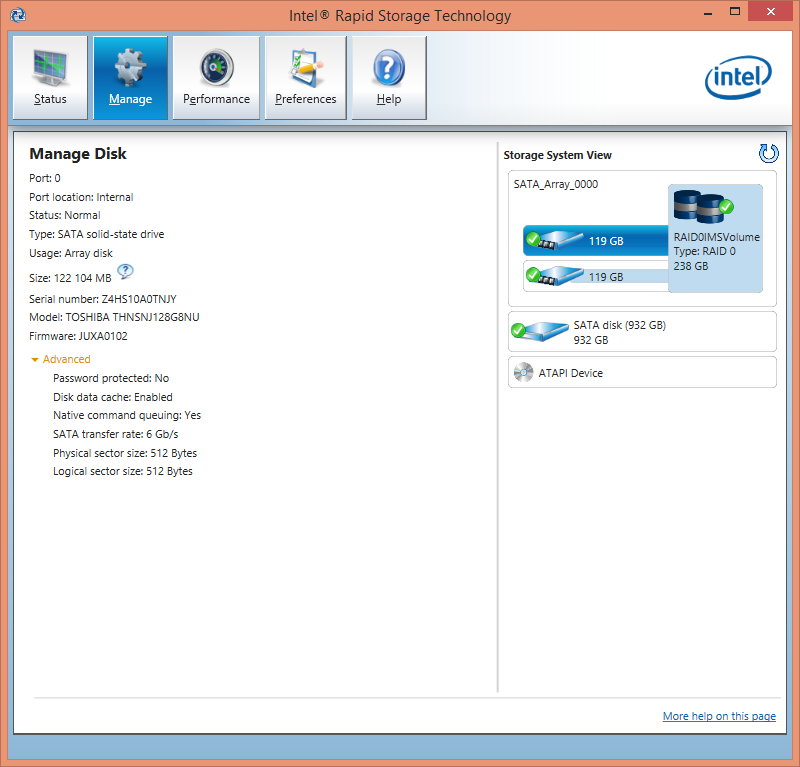Image resolution: width=800 pixels, height=767 pixels.
Task: Click the SATA transfer rate: 6 Gb/s text
Action: (115, 434)
